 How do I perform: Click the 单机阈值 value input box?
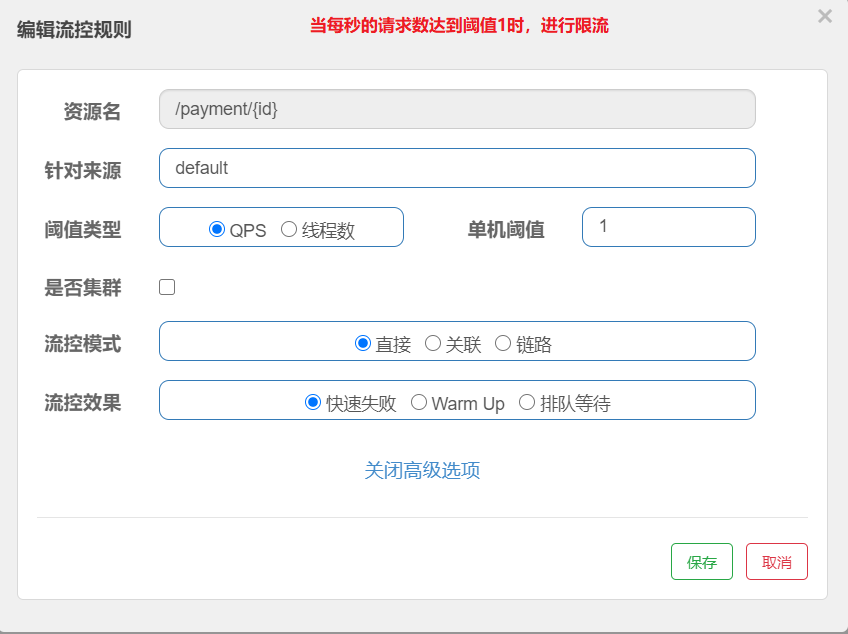[668, 227]
